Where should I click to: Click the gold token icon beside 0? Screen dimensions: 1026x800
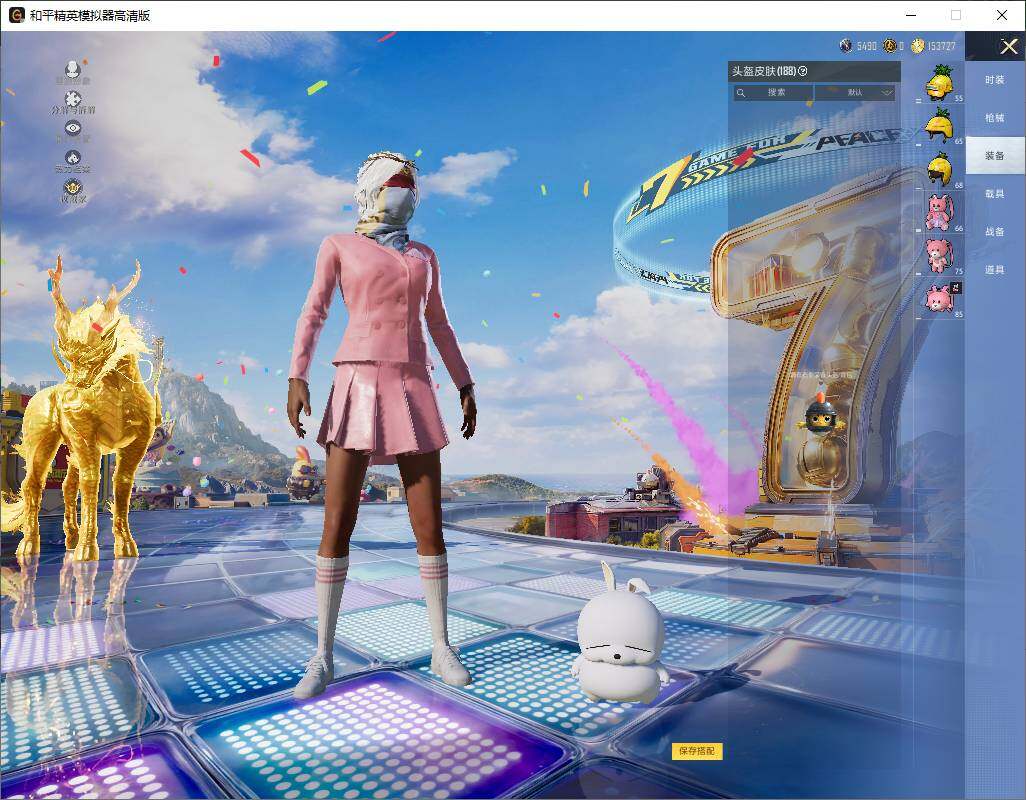(x=889, y=45)
